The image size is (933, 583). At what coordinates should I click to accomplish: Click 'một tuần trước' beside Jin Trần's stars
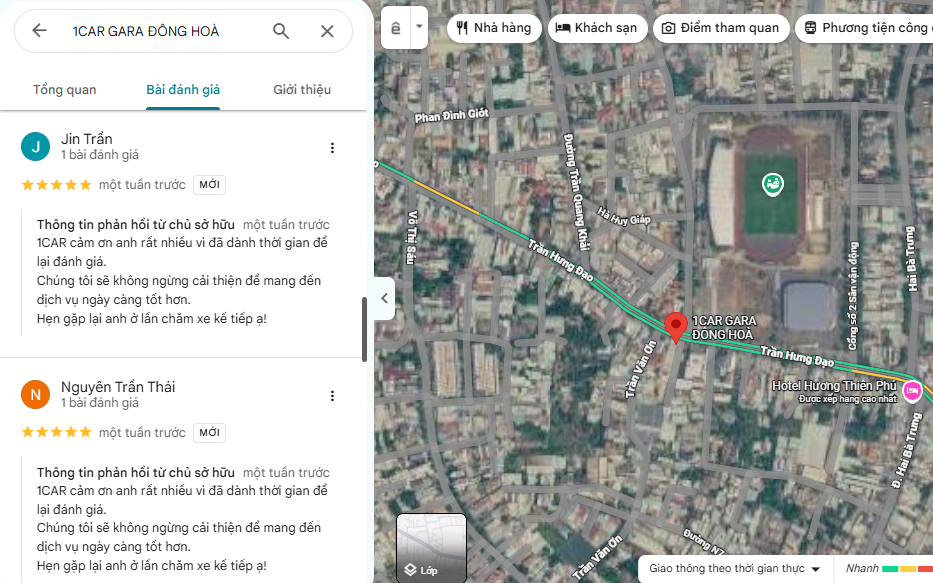pyautogui.click(x=142, y=185)
